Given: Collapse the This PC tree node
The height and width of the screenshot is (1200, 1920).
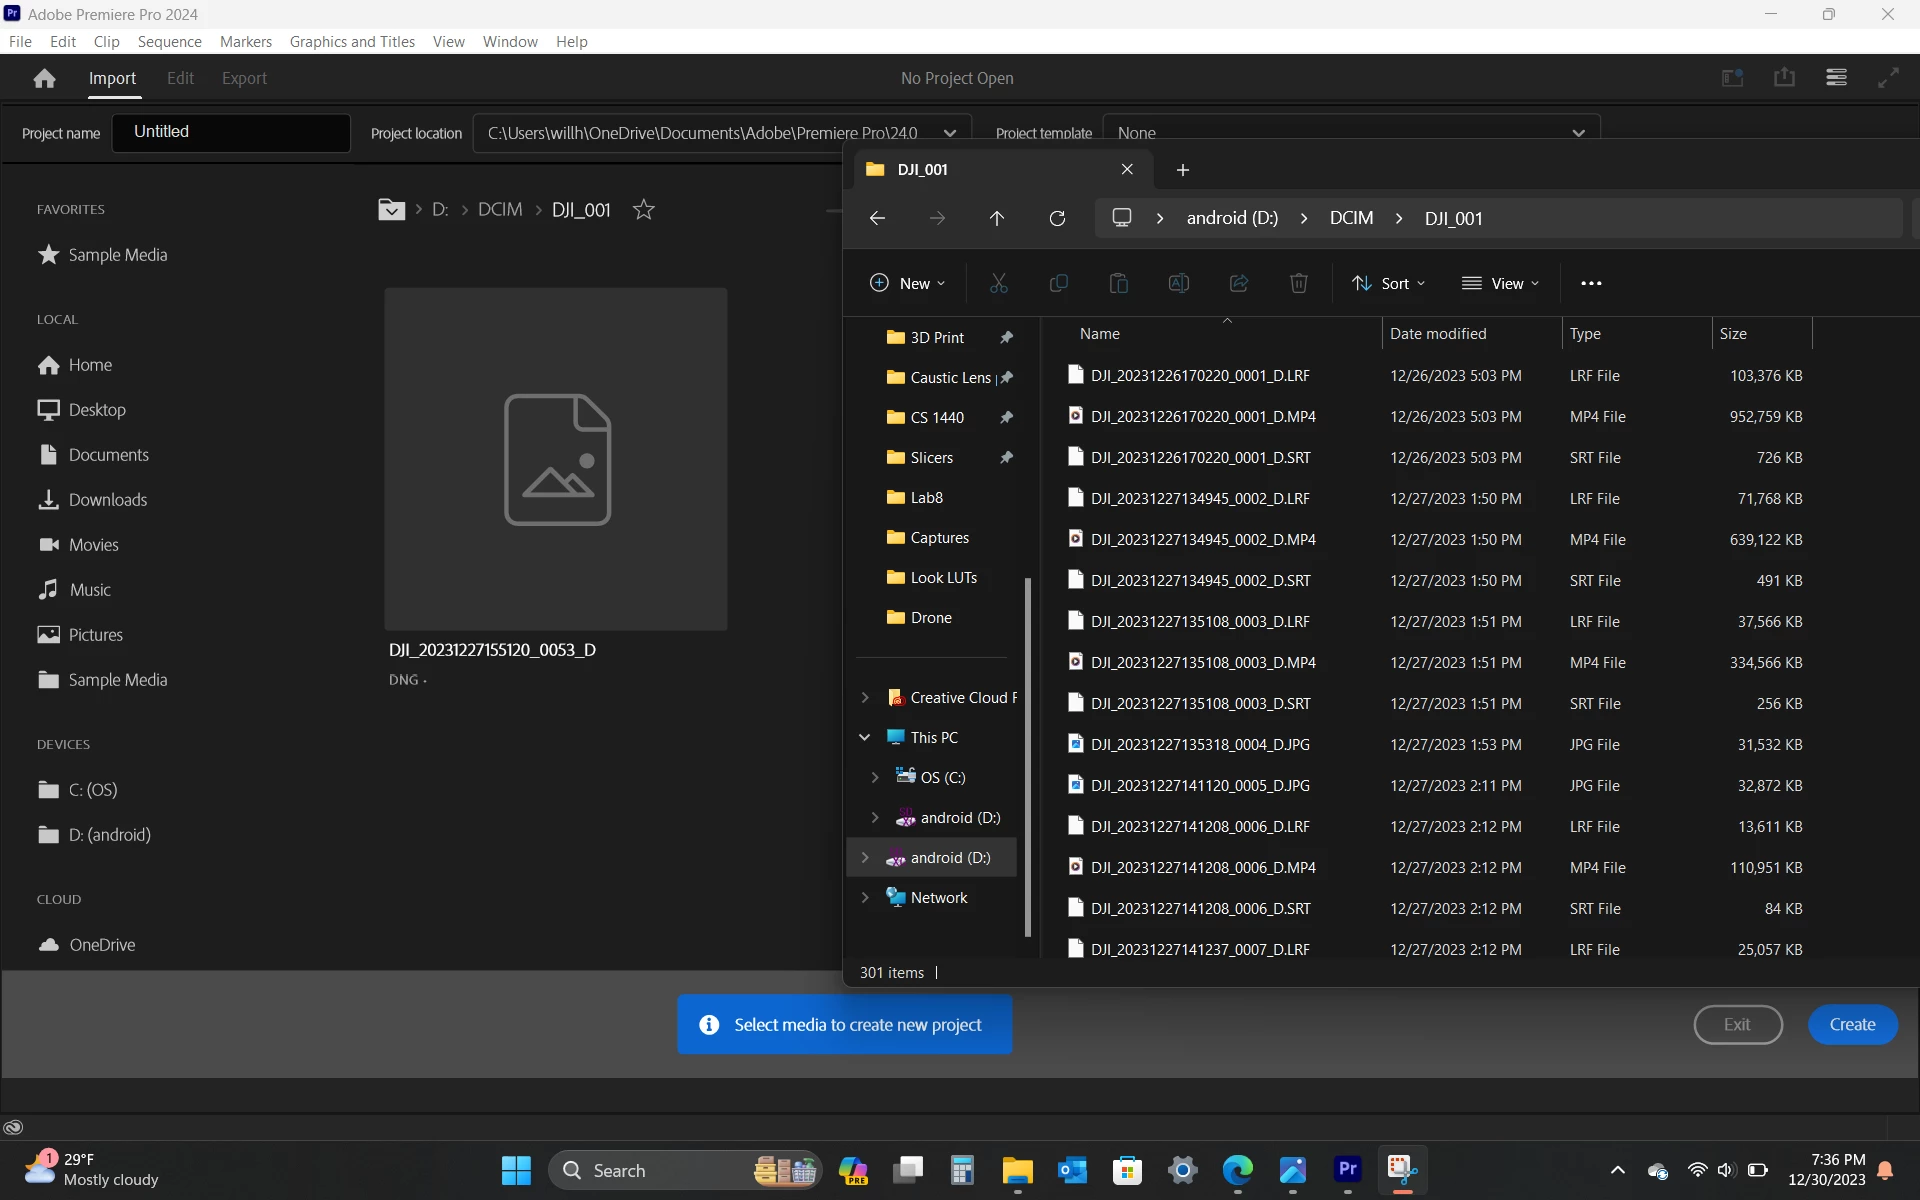Looking at the screenshot, I should coord(865,738).
